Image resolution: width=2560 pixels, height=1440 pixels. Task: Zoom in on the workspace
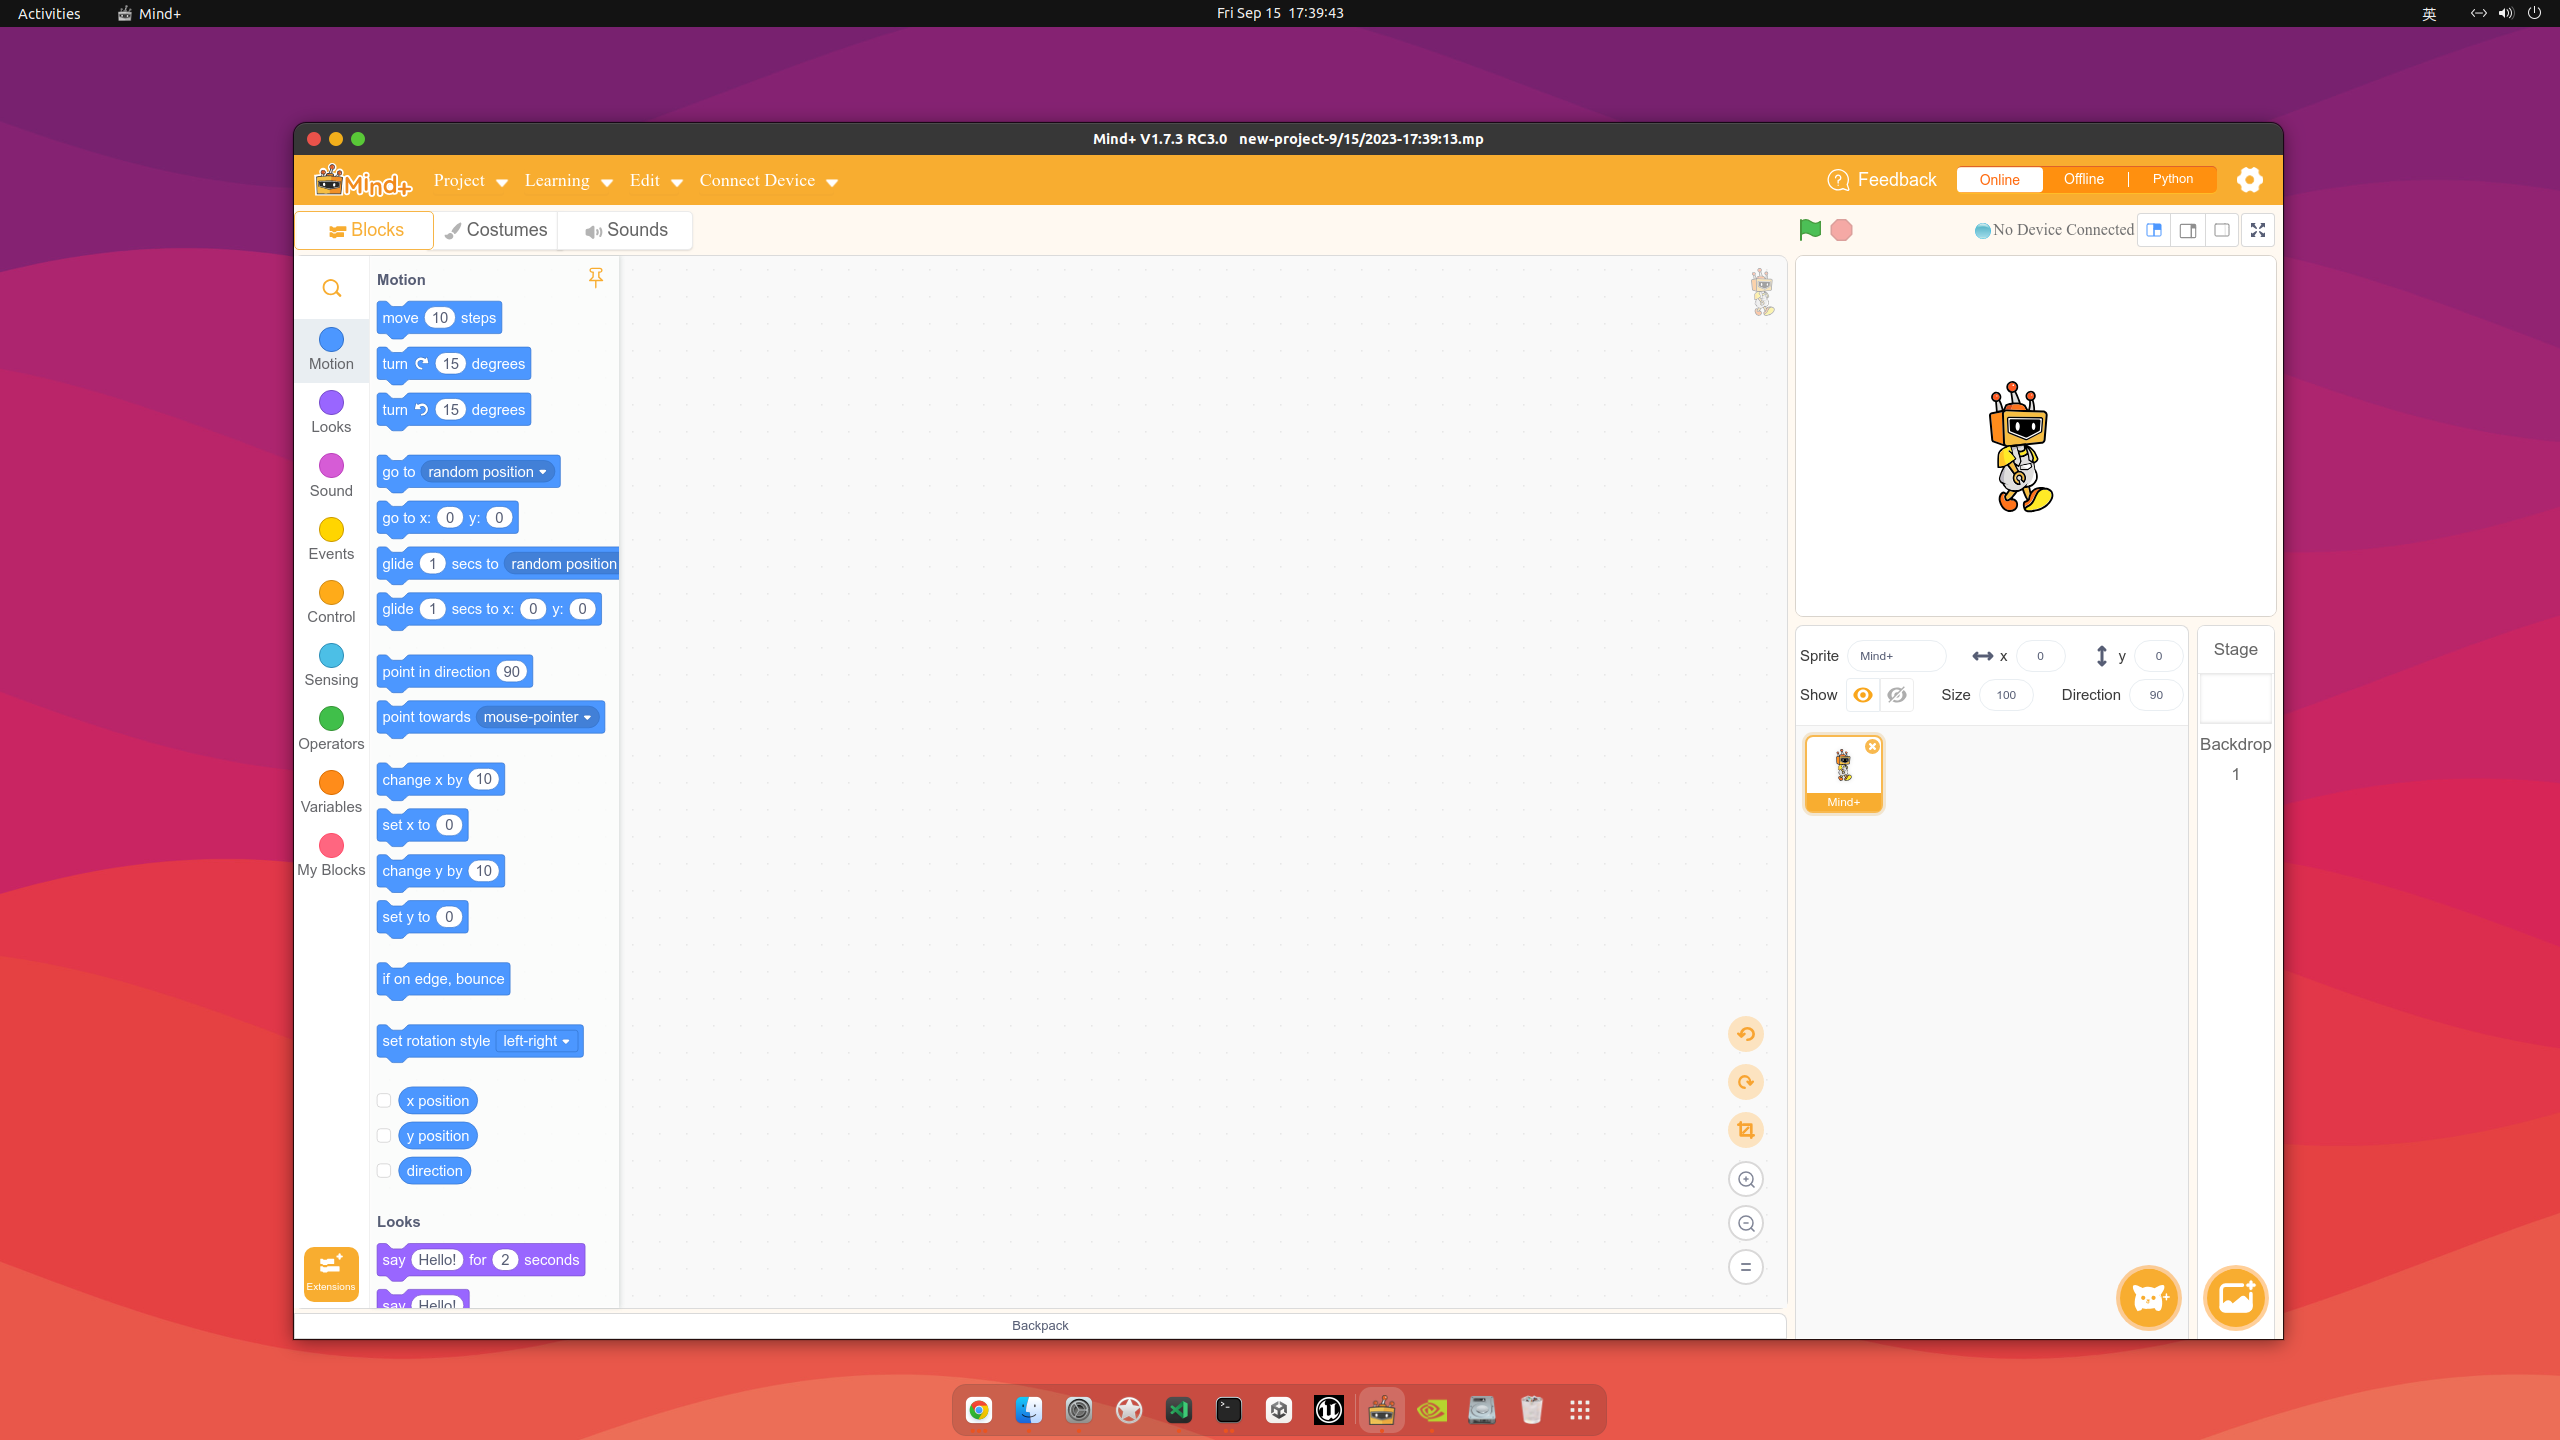(1746, 1180)
